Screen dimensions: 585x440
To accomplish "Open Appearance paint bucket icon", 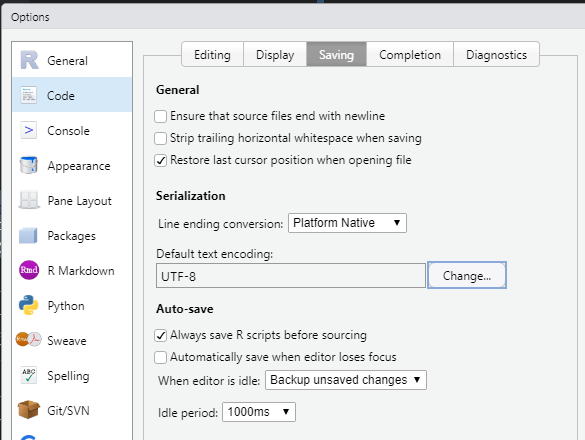I will click(x=29, y=165).
